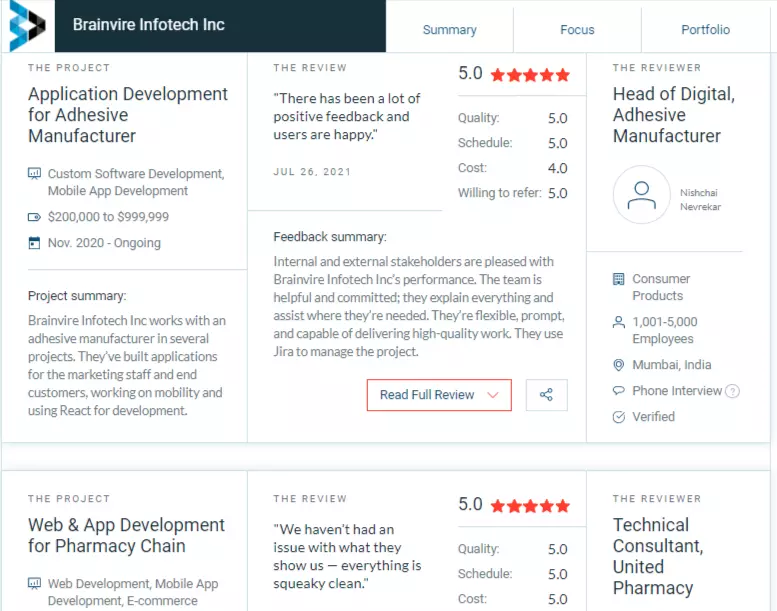Viewport: 777px width, 611px height.
Task: Click the employees person icon
Action: point(619,322)
